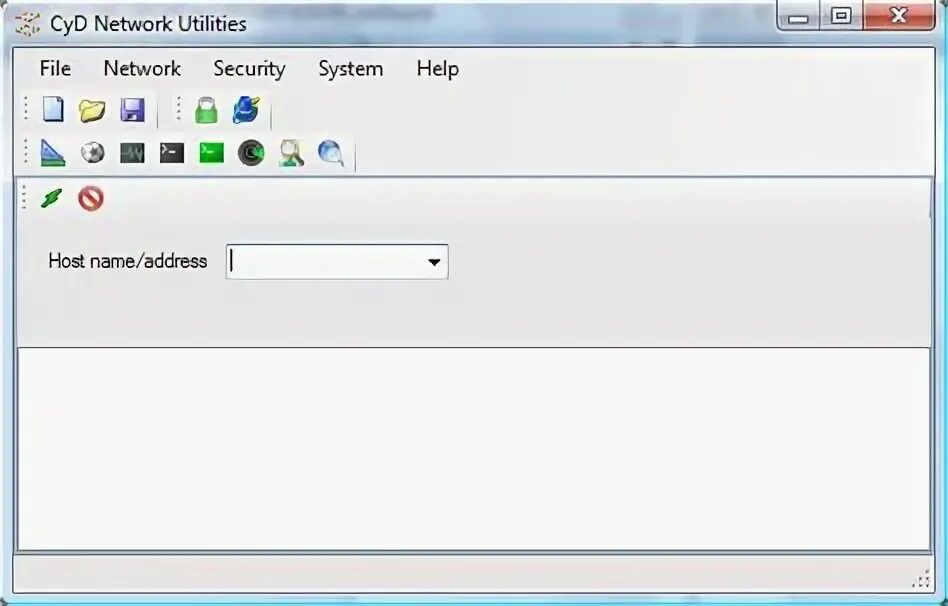Click the round radar scan icon
948x606 pixels.
251,153
